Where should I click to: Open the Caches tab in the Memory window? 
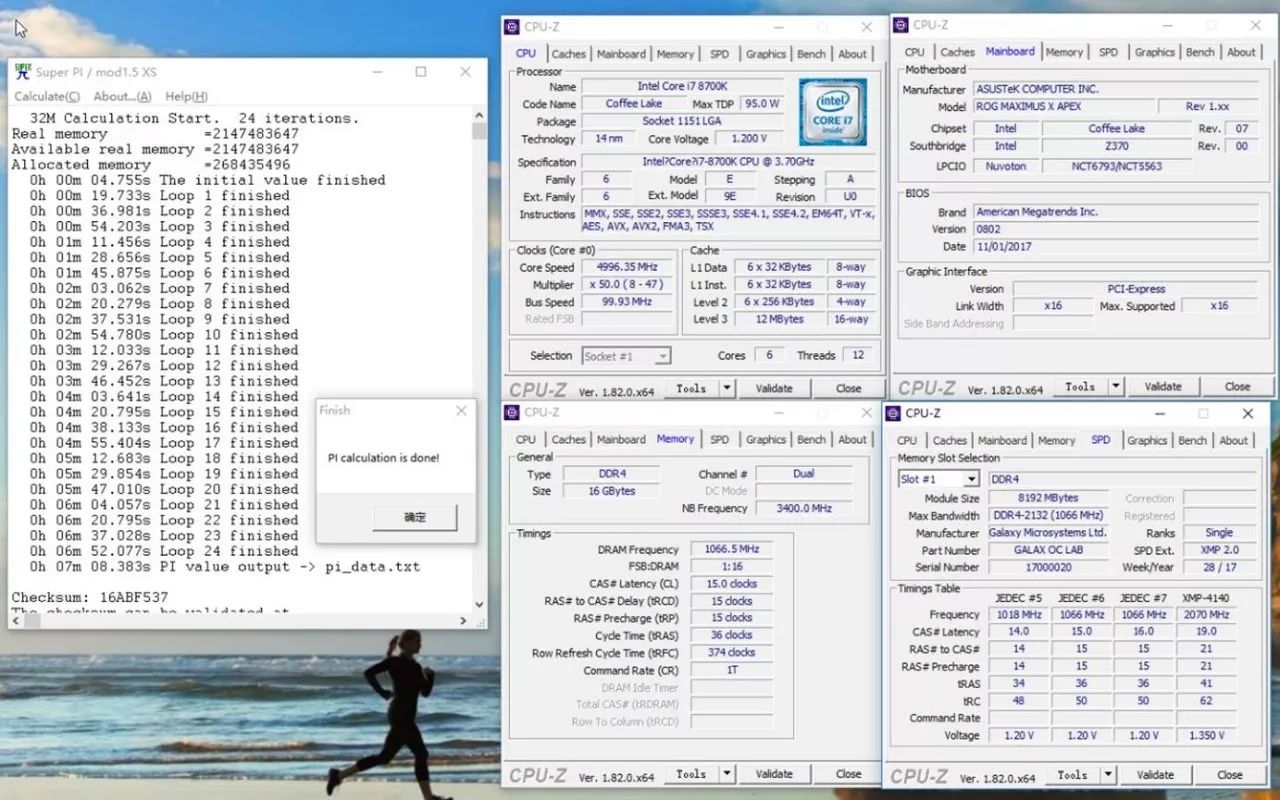568,439
